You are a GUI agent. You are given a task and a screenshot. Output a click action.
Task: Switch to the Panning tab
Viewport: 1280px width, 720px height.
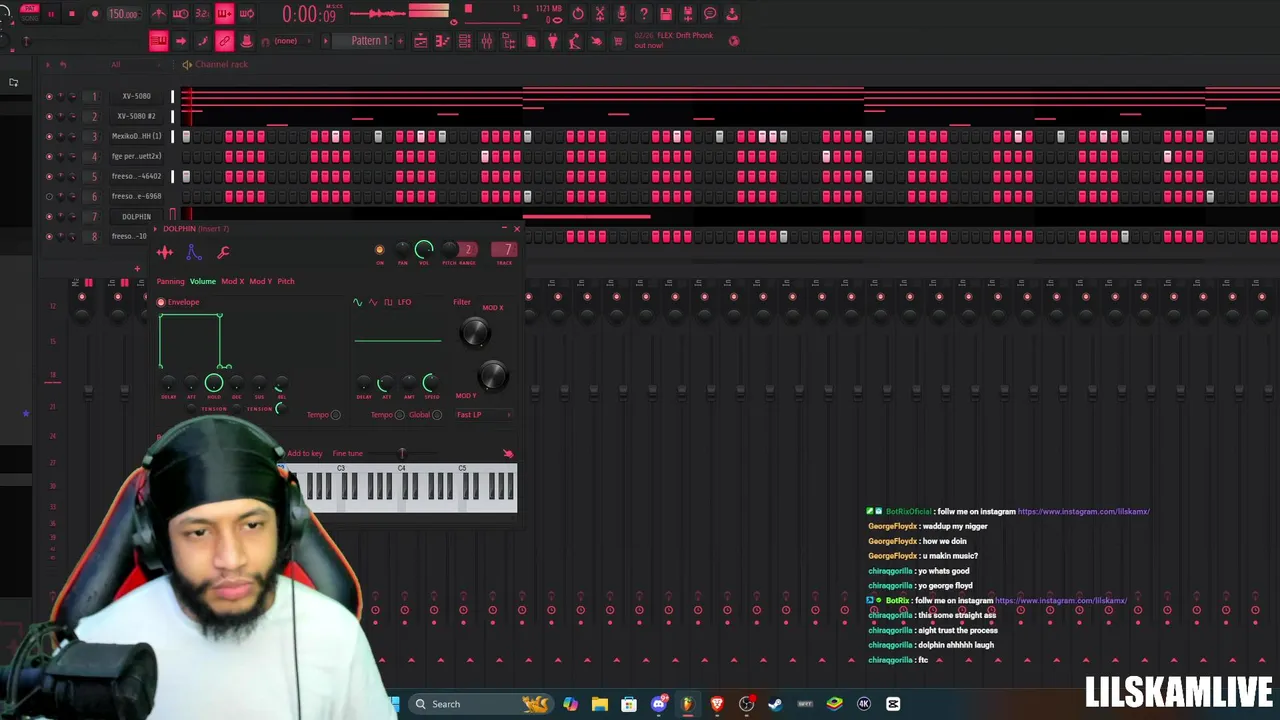[170, 281]
